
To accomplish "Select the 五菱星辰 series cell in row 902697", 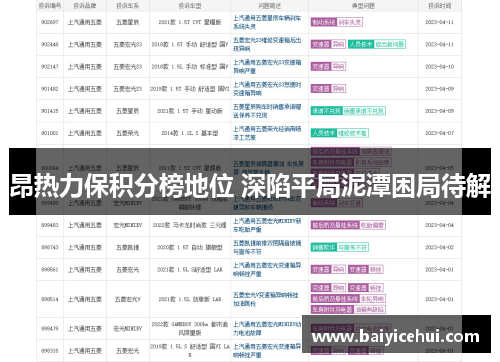I will click(128, 22).
